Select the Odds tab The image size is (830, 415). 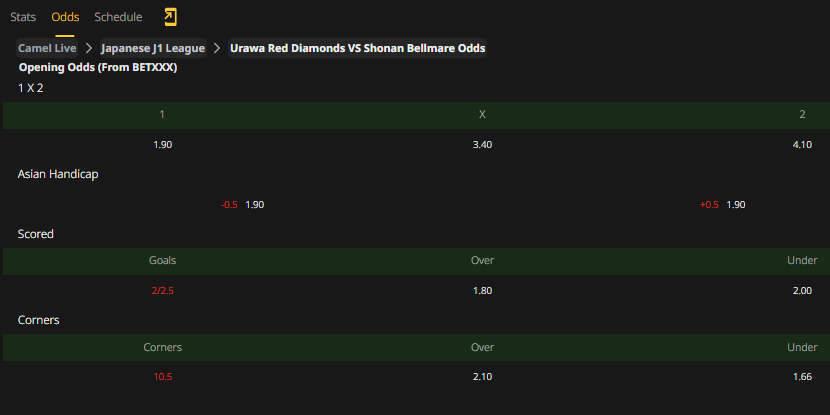coord(65,17)
